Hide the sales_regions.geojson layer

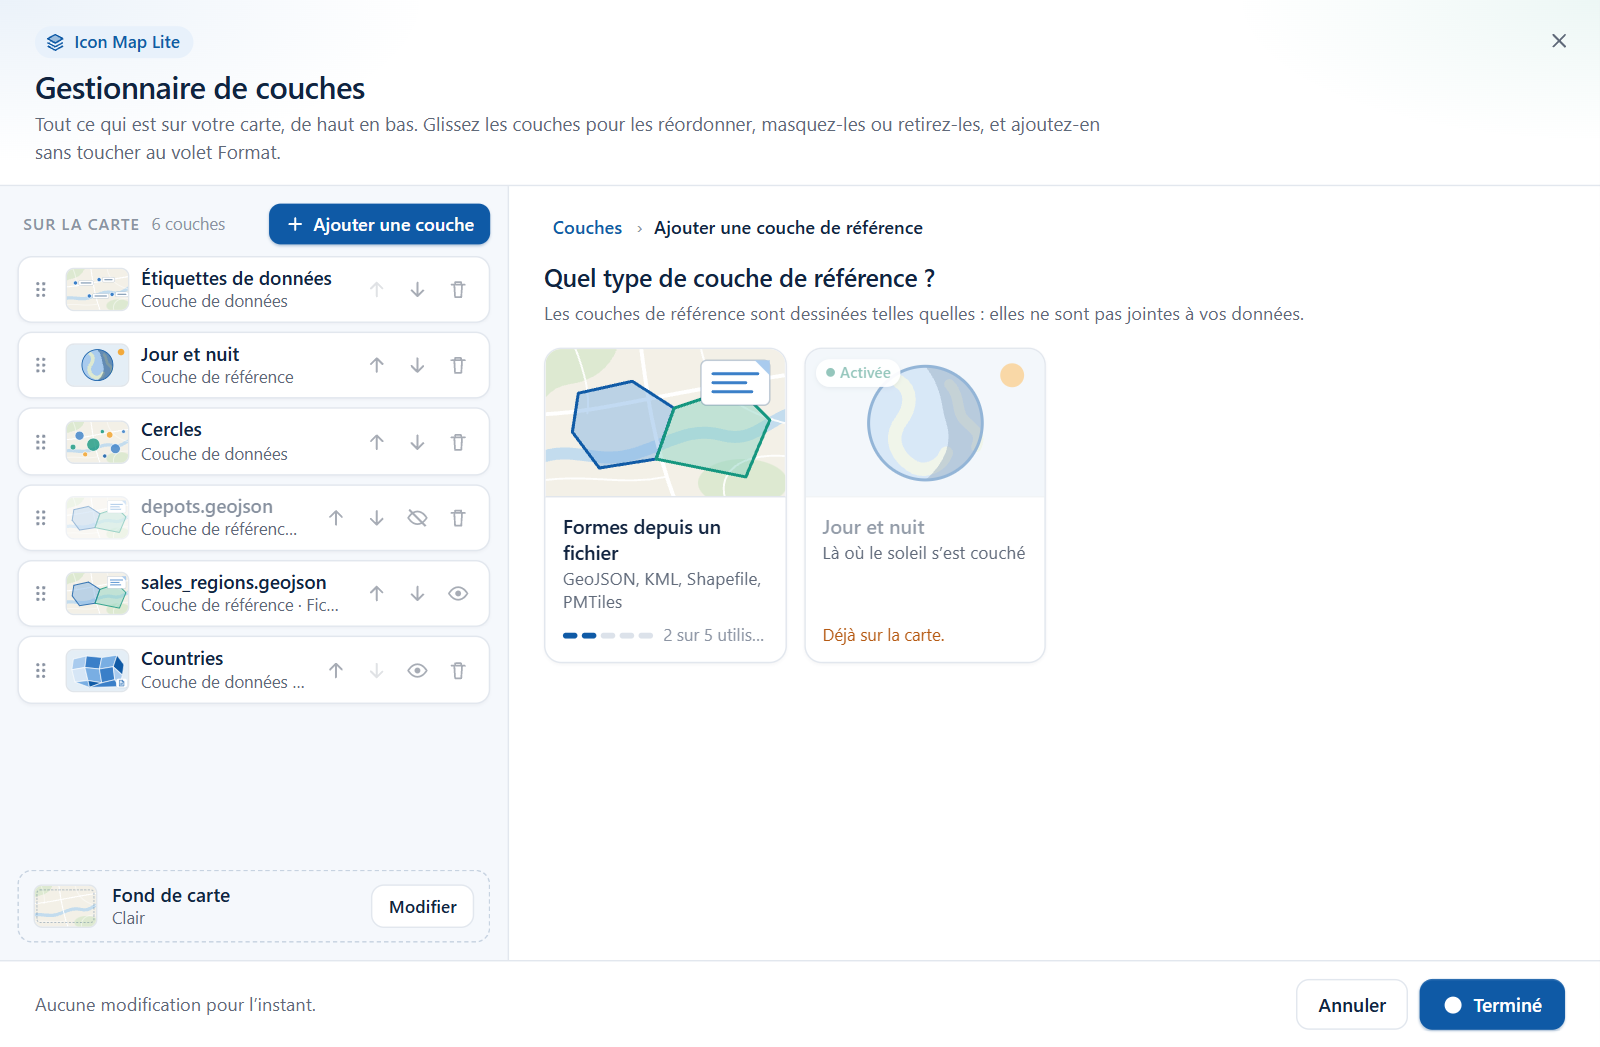pos(458,594)
